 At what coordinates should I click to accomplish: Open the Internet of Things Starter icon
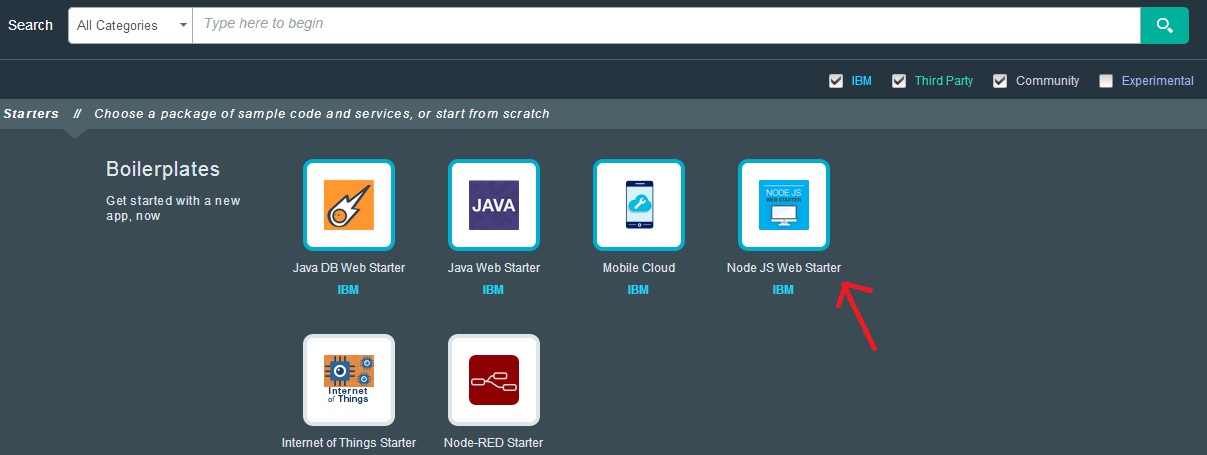(348, 379)
